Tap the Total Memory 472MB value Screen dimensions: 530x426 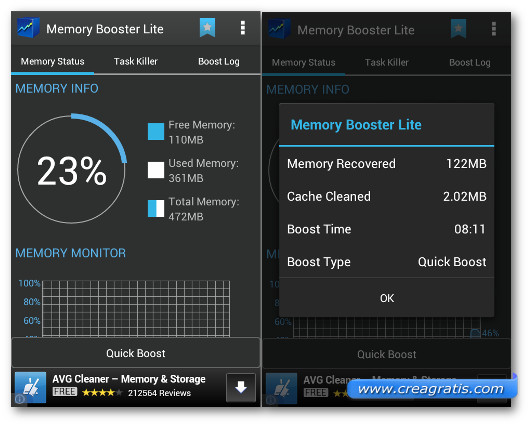186,216
